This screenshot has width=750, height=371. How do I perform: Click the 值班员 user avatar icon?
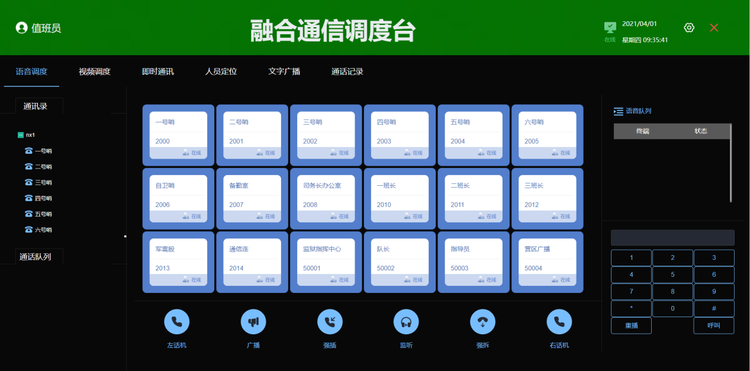click(x=21, y=28)
